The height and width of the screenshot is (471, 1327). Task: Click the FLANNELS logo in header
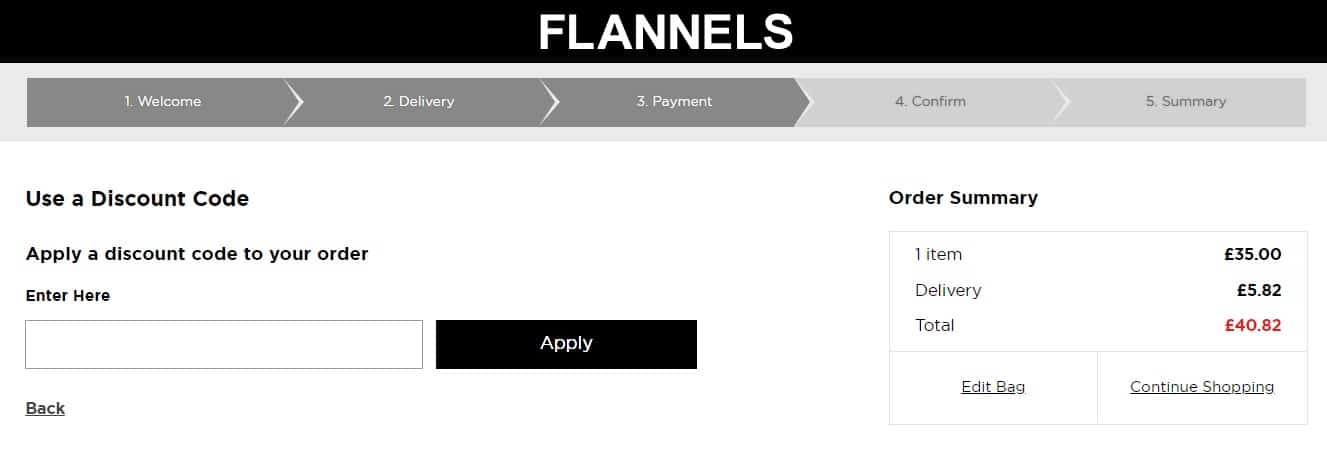(665, 32)
